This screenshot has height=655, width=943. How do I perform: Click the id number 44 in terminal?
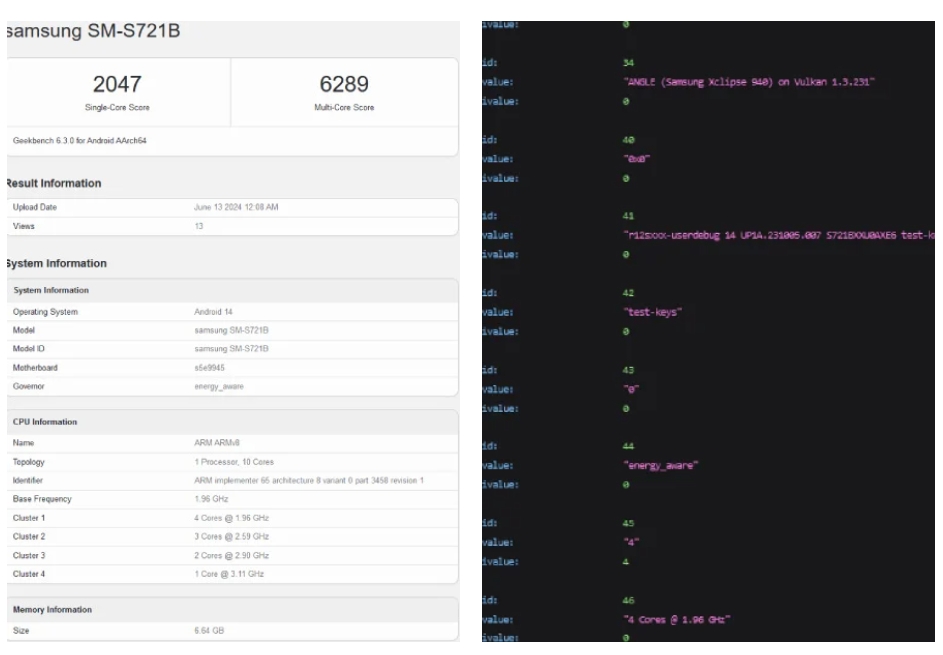628,446
